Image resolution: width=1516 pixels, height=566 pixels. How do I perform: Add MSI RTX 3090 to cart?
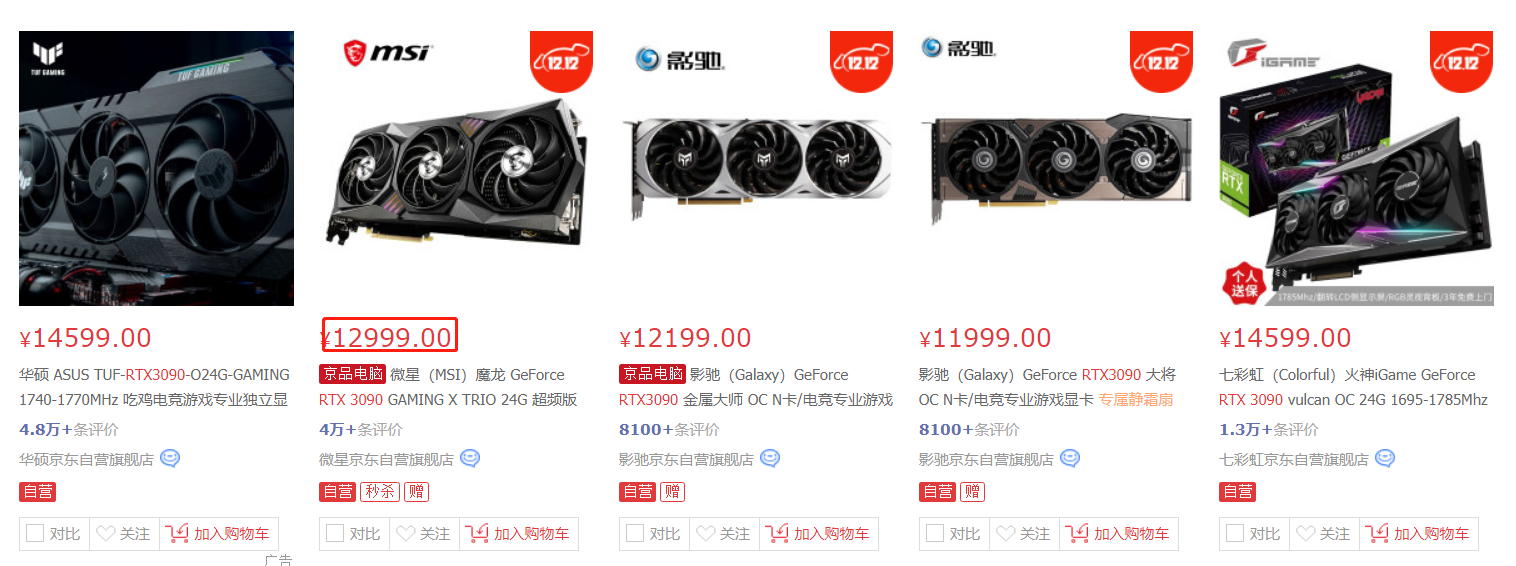518,534
